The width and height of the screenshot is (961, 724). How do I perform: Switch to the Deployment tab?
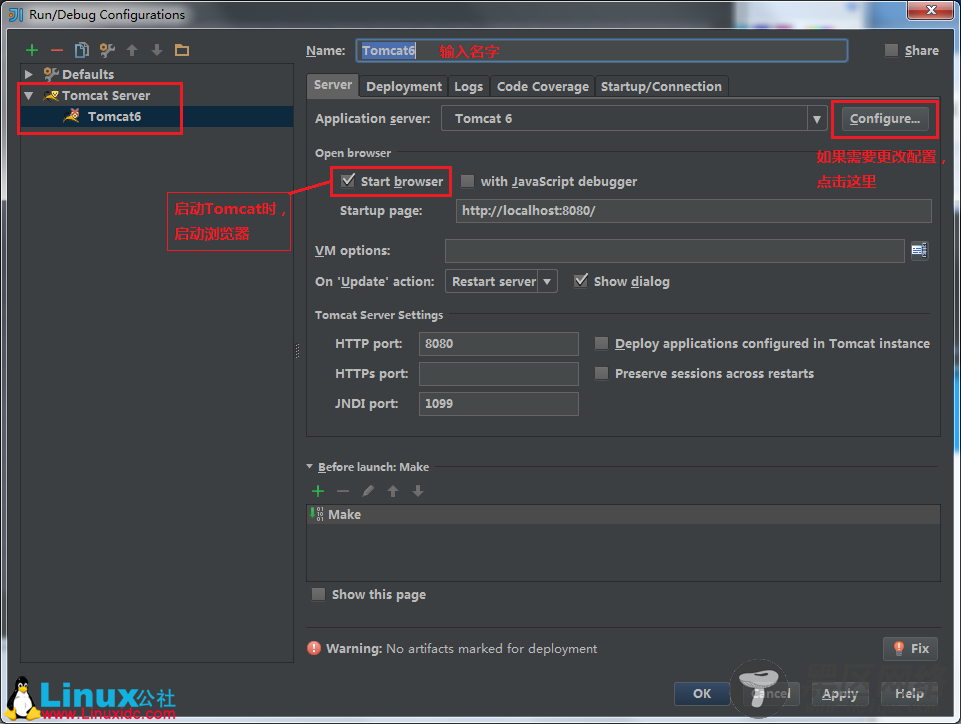pos(404,86)
